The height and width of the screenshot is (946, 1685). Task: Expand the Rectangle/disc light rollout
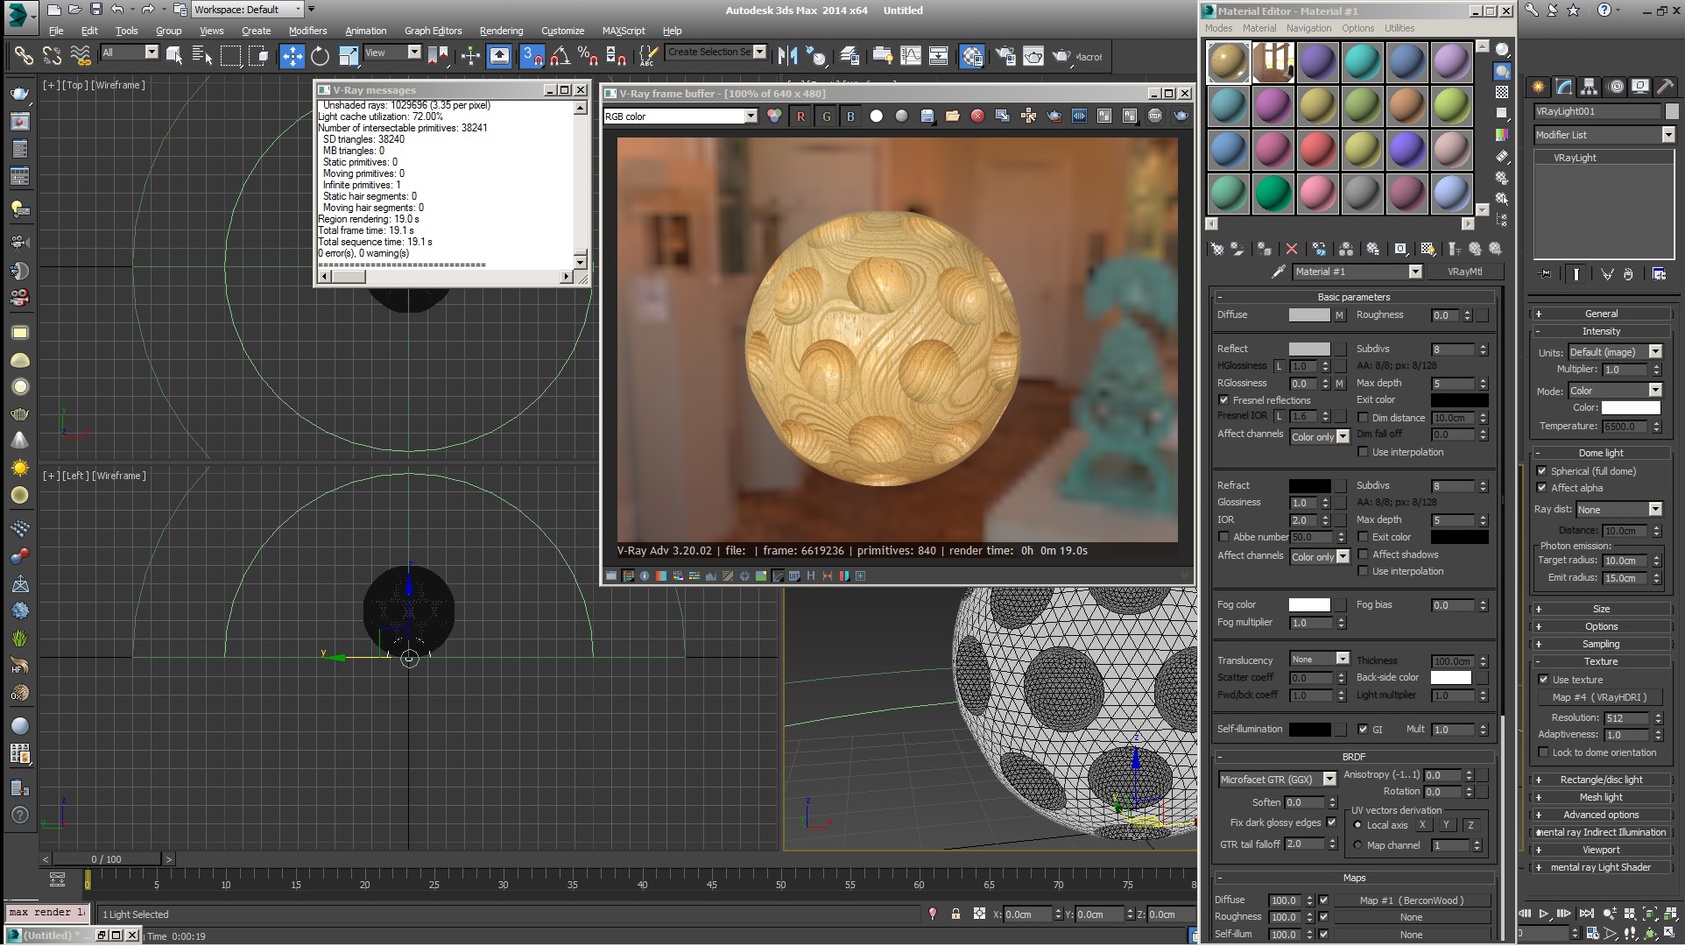(x=1600, y=780)
